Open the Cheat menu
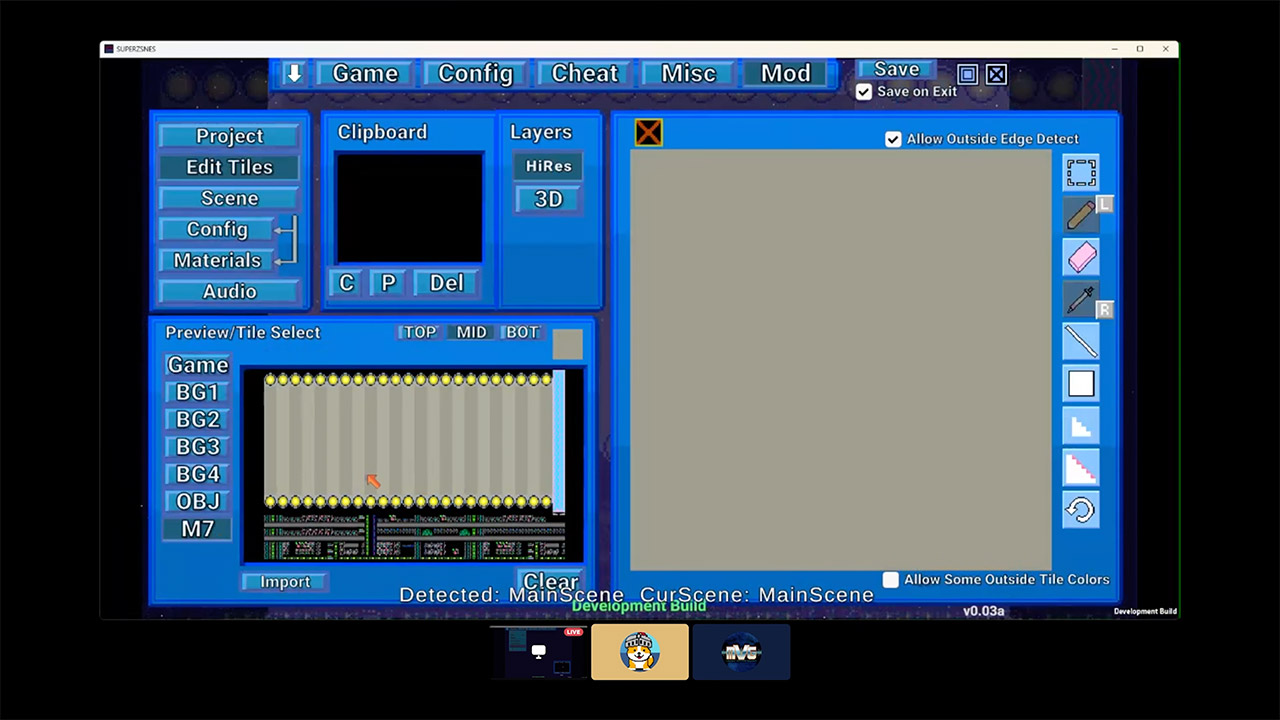Viewport: 1280px width, 720px height. tap(584, 73)
